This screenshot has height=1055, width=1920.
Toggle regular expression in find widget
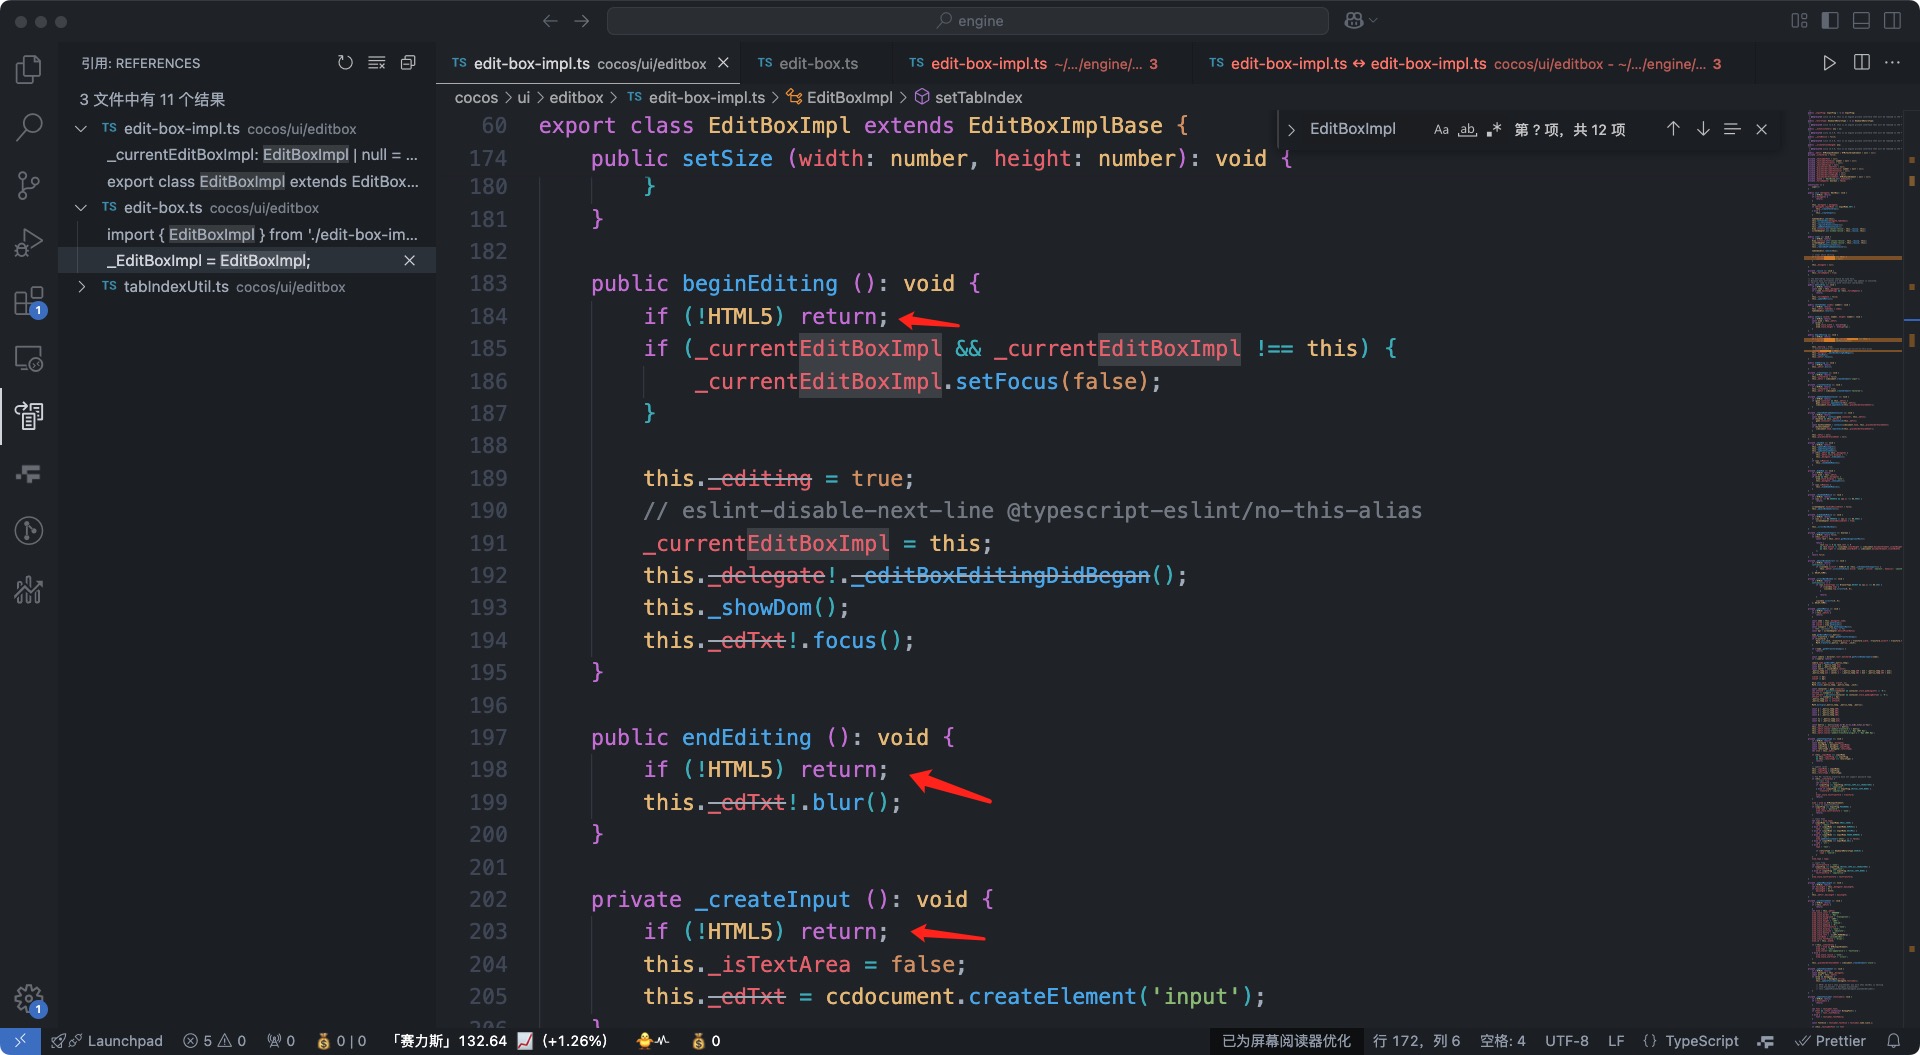point(1494,130)
